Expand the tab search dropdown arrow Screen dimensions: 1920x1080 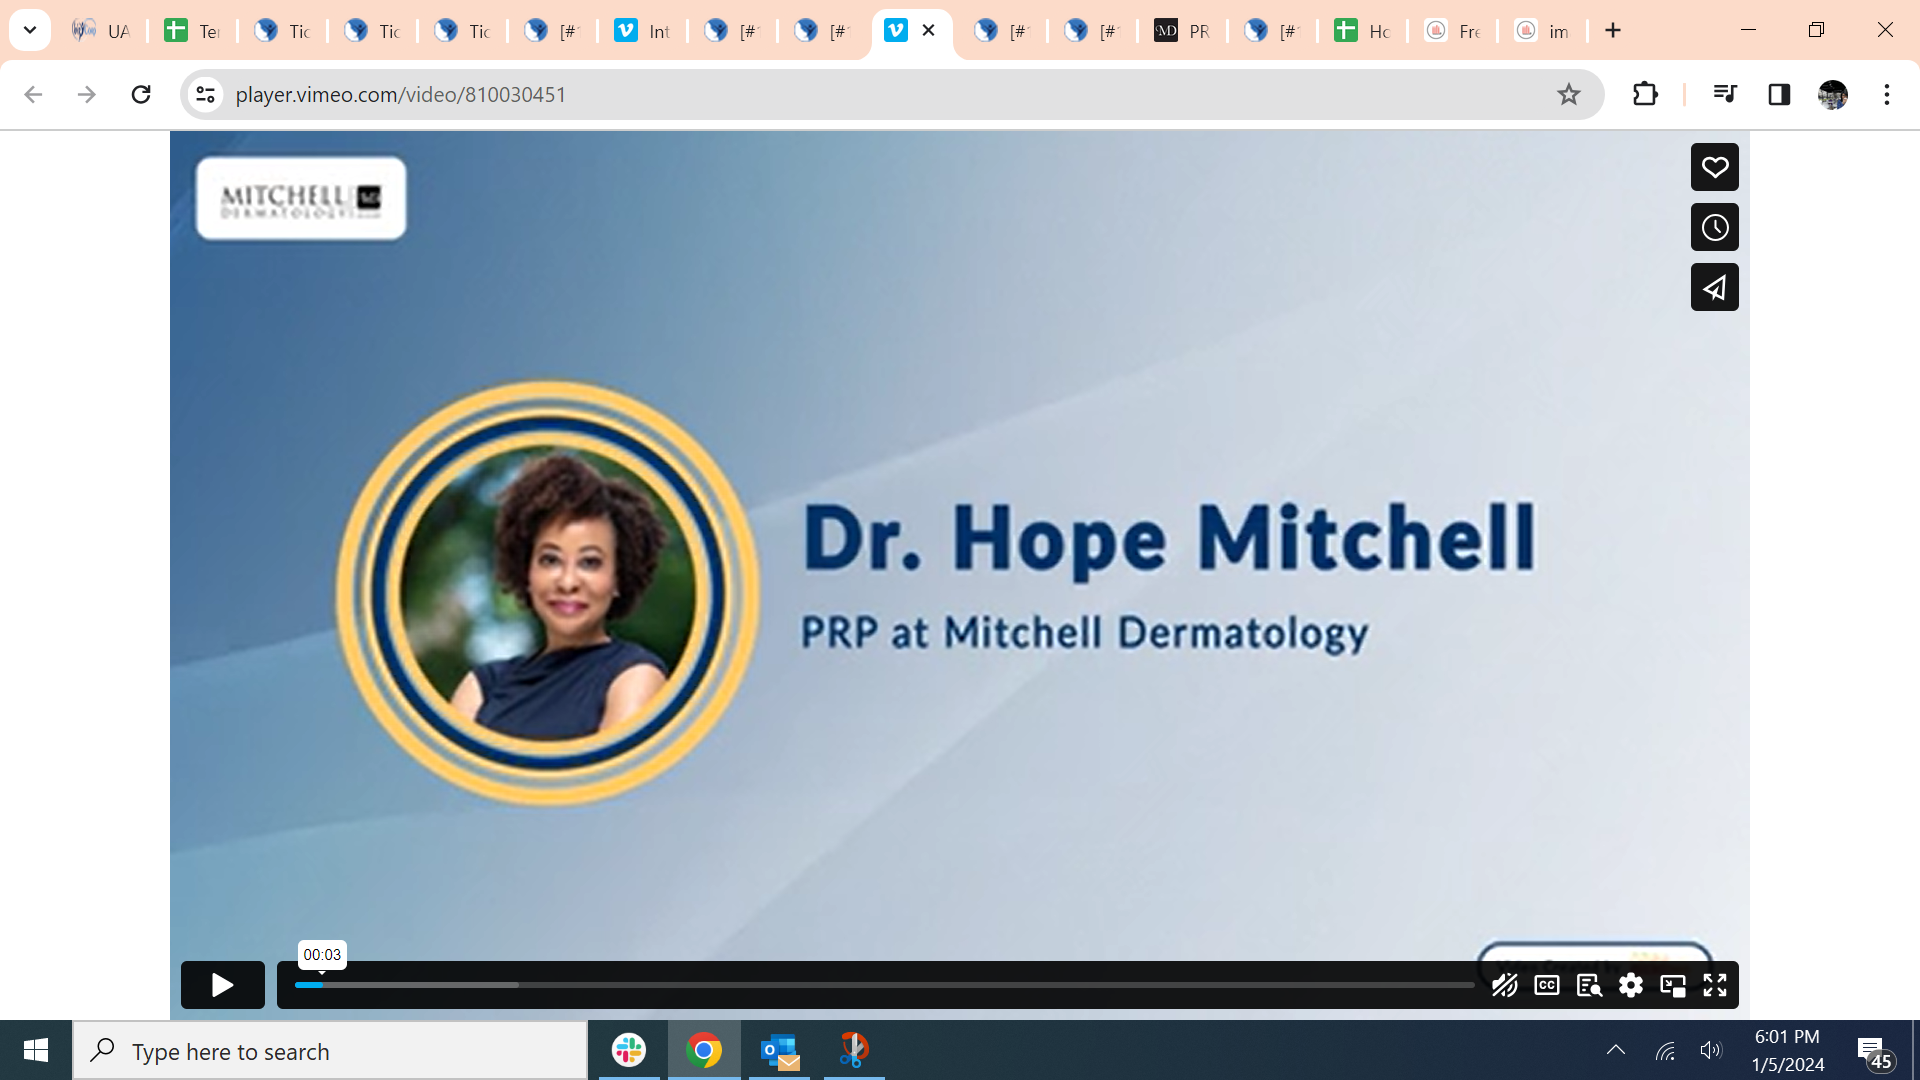(x=30, y=30)
